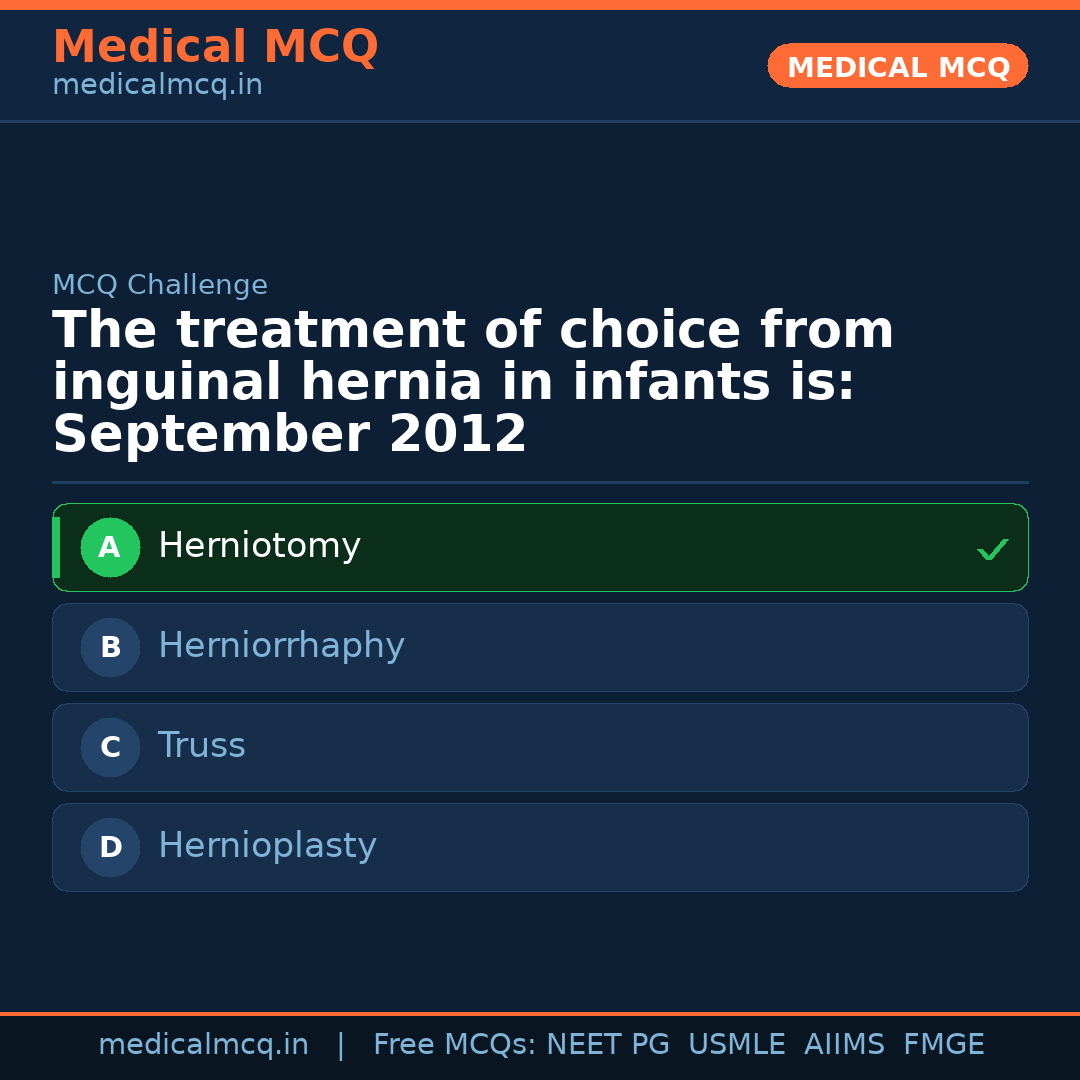This screenshot has height=1080, width=1080.
Task: Choose the C option circle badge
Action: point(110,747)
